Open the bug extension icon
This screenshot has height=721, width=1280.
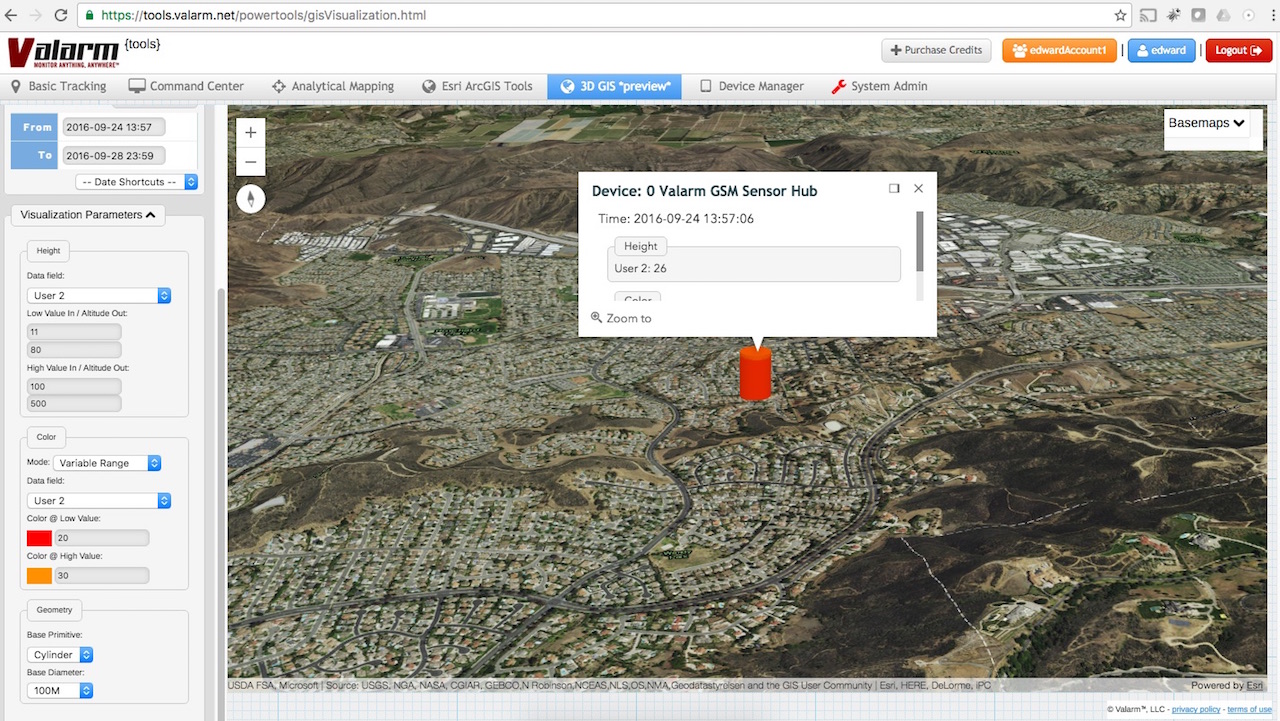[1173, 15]
